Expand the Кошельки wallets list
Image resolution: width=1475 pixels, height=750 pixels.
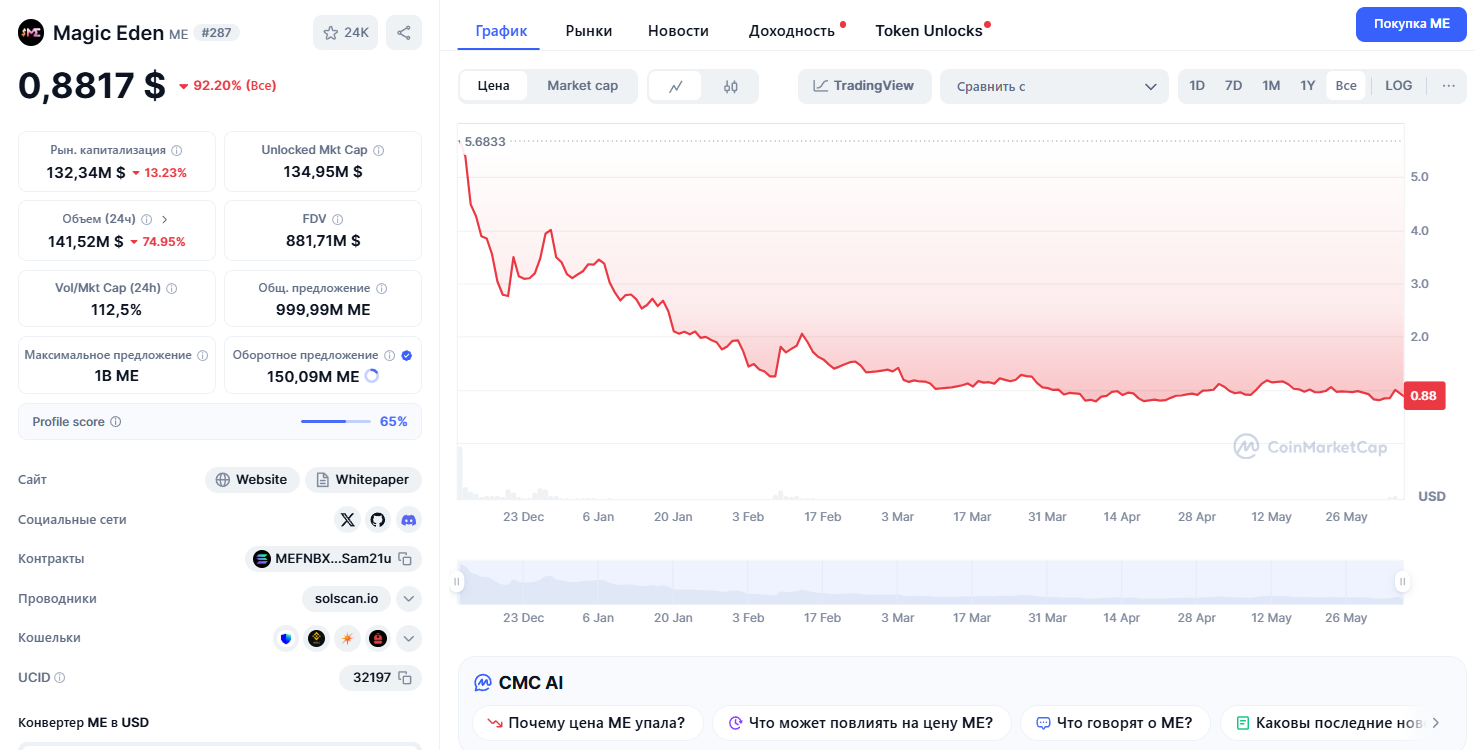[x=409, y=638]
